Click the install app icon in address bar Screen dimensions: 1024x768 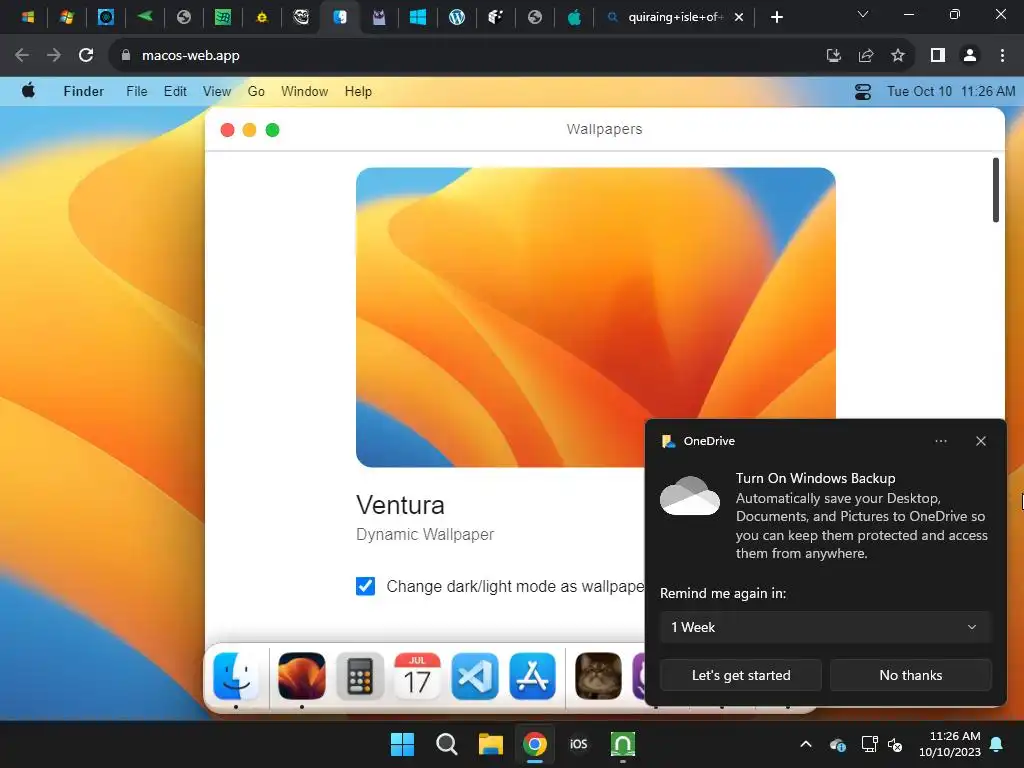833,56
